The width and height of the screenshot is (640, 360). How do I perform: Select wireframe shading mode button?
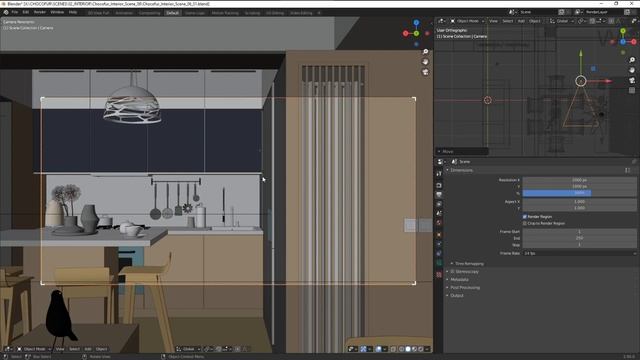402,349
